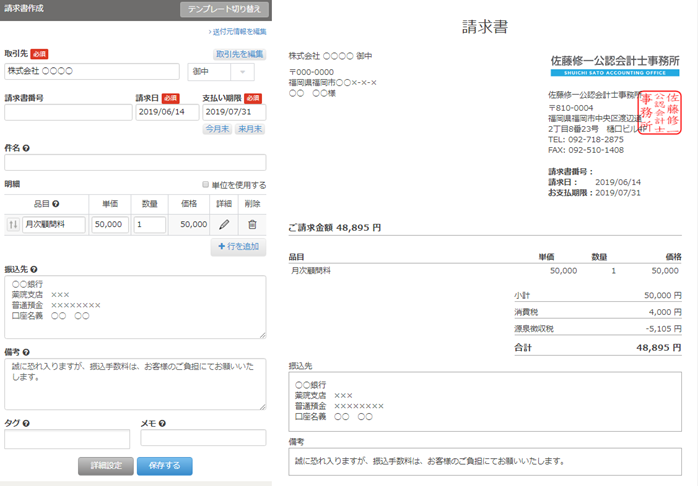Set due date with 来月末 button
The width and height of the screenshot is (698, 486).
(250, 130)
